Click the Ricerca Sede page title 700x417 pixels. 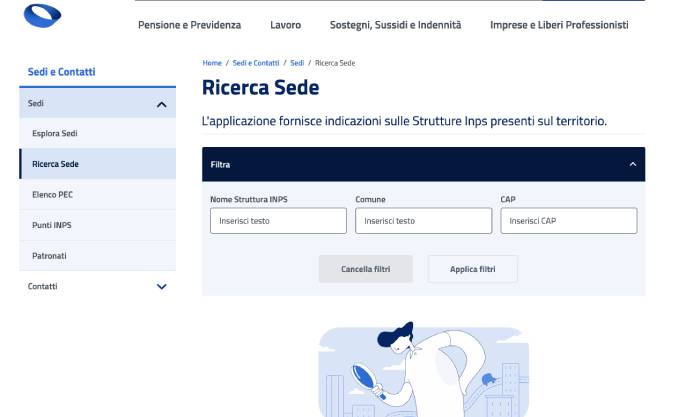(261, 88)
